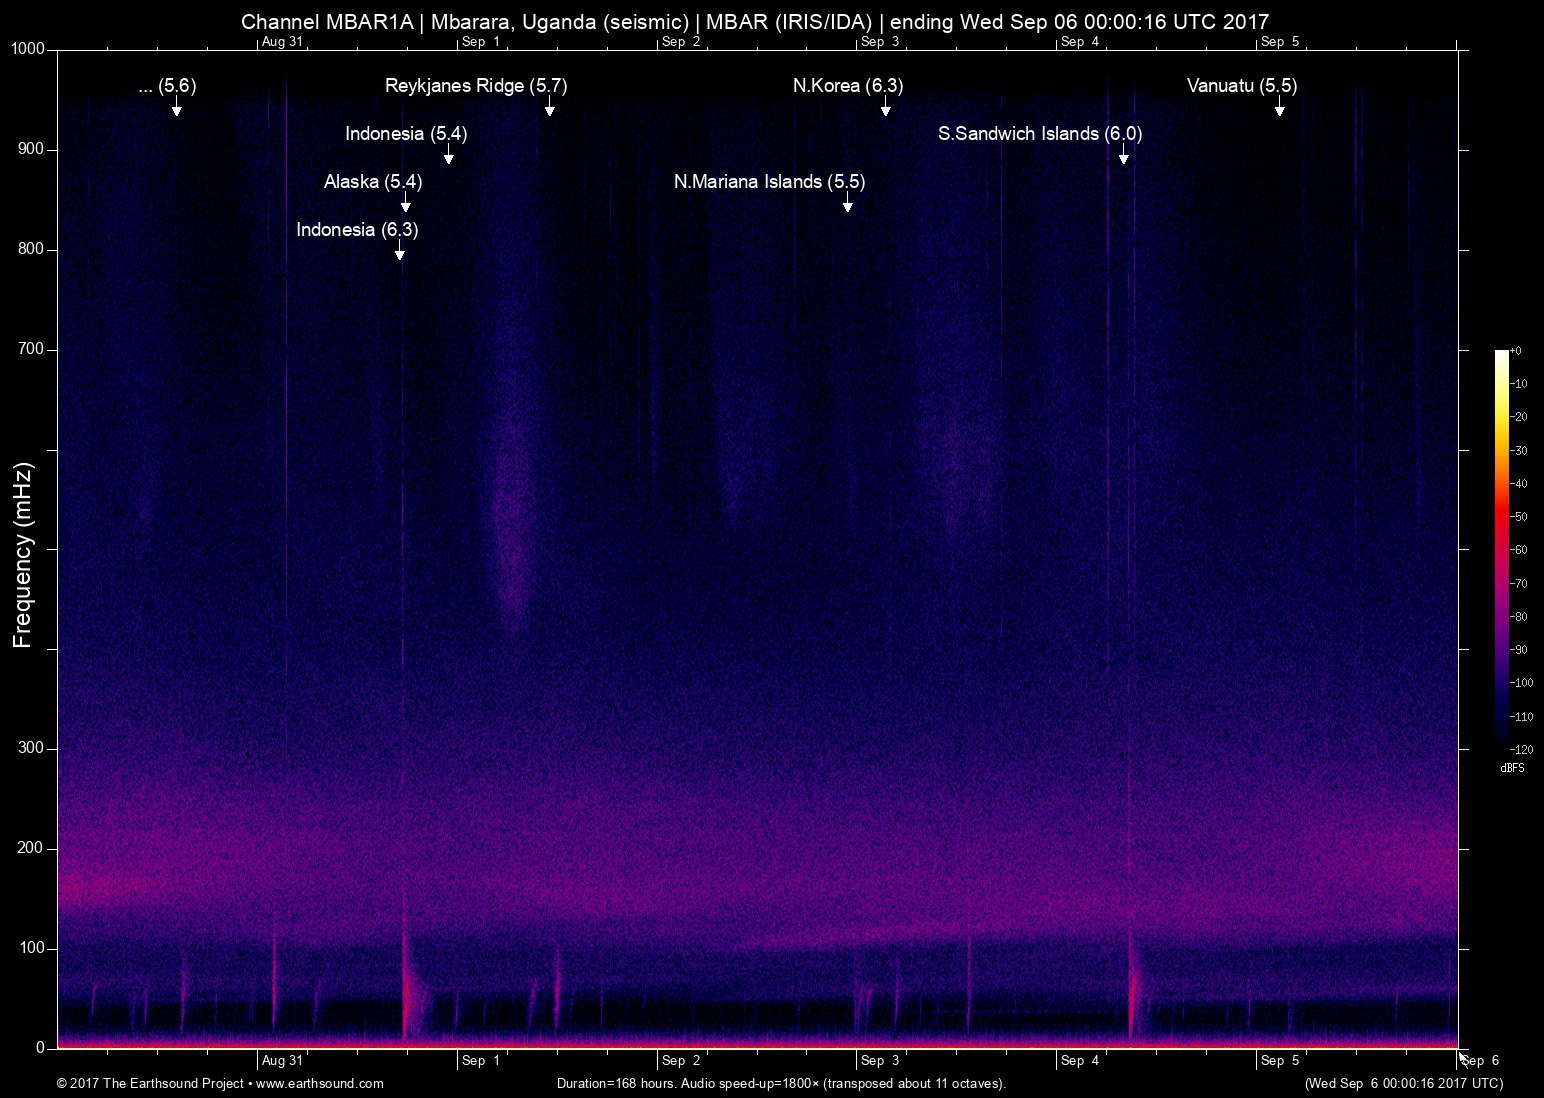Click the Indonesia (6.3) earthquake label

point(357,229)
